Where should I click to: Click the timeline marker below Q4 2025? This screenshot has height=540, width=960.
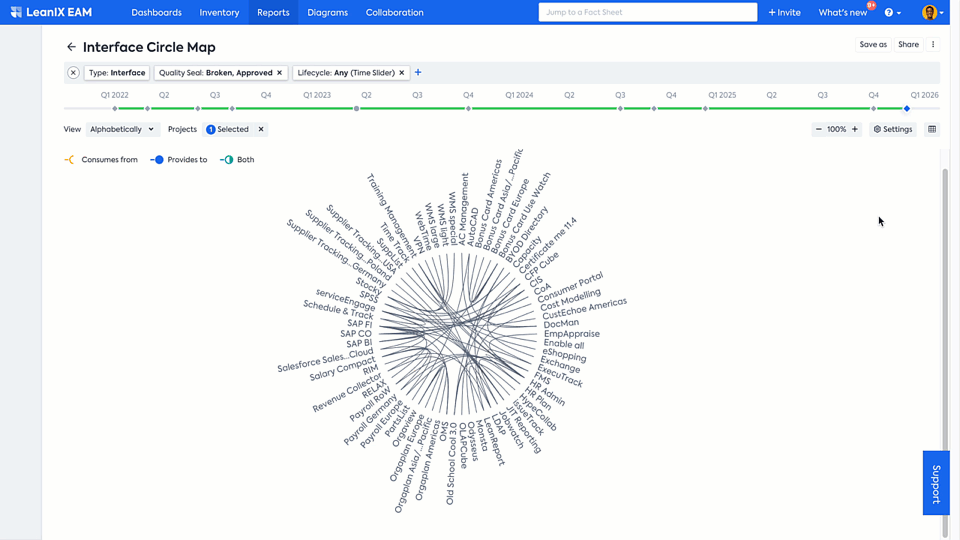874,108
